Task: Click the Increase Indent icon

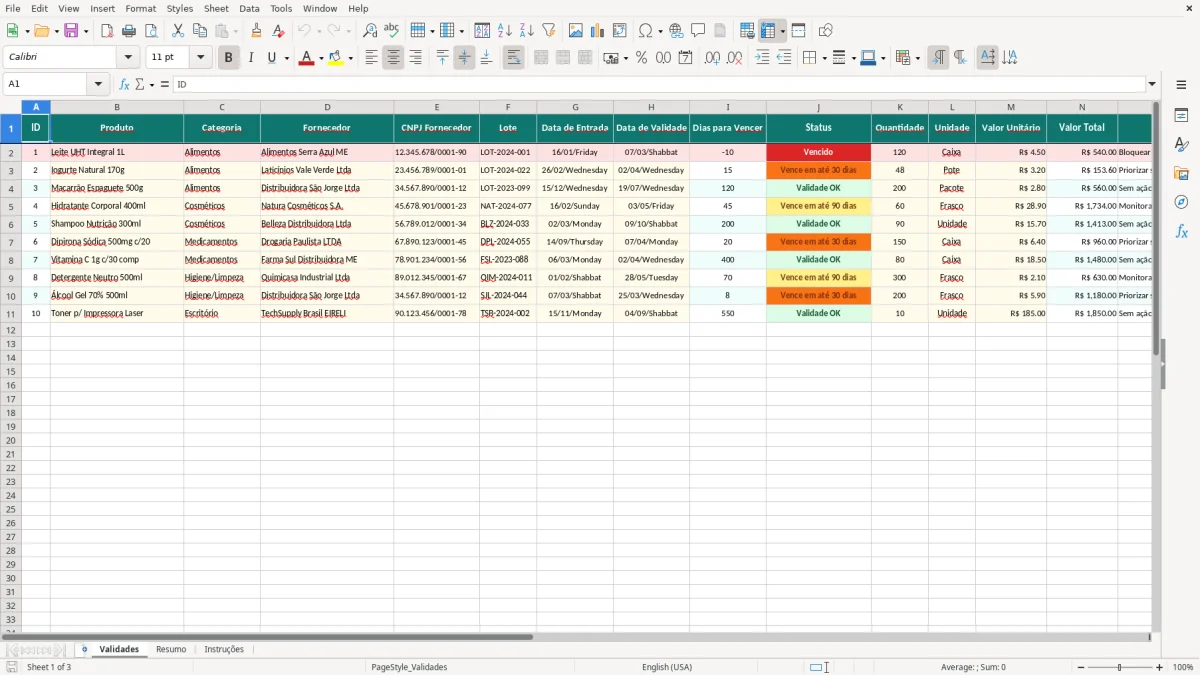Action: pos(762,58)
